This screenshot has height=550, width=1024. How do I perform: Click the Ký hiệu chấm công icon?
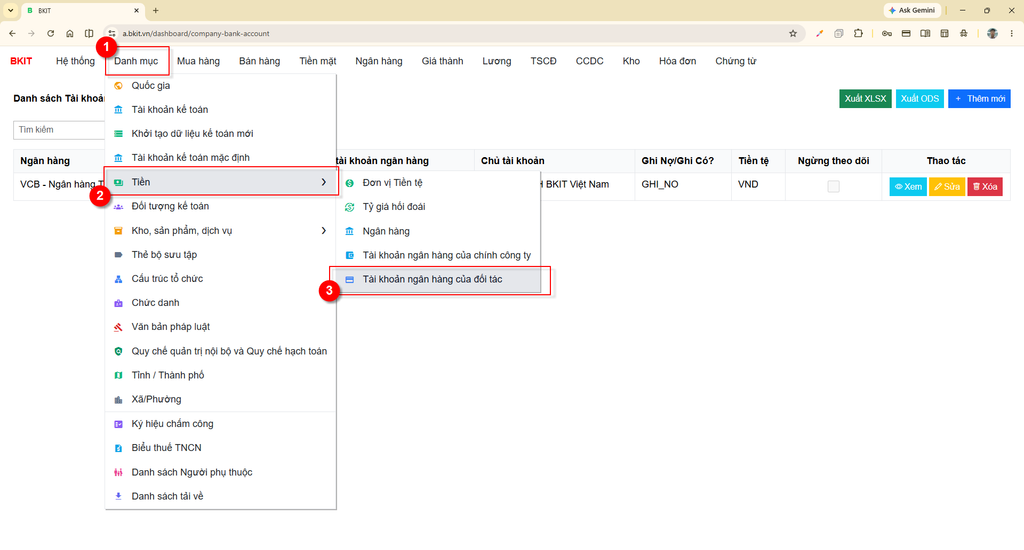(118, 424)
